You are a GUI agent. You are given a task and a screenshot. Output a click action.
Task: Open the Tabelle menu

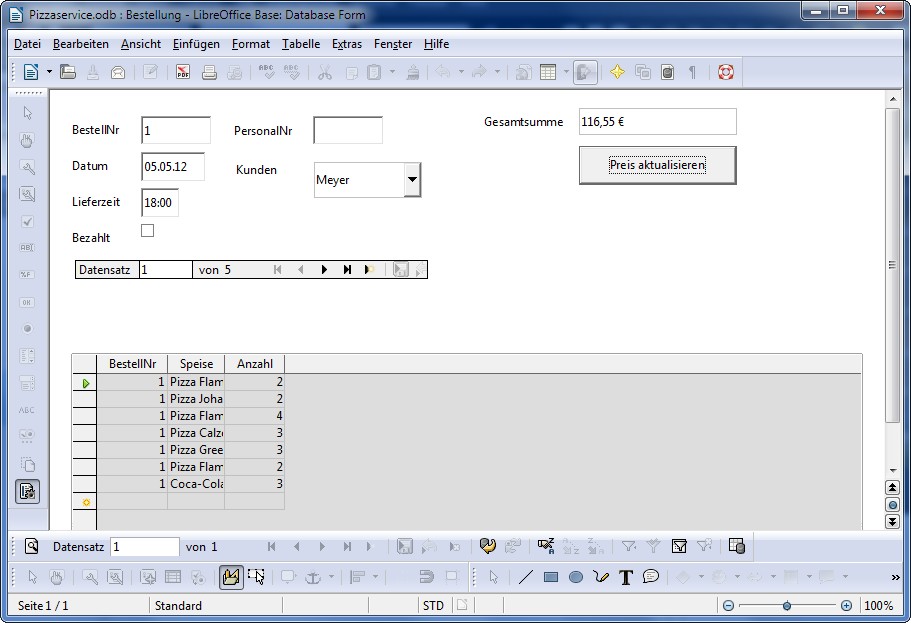click(x=301, y=44)
